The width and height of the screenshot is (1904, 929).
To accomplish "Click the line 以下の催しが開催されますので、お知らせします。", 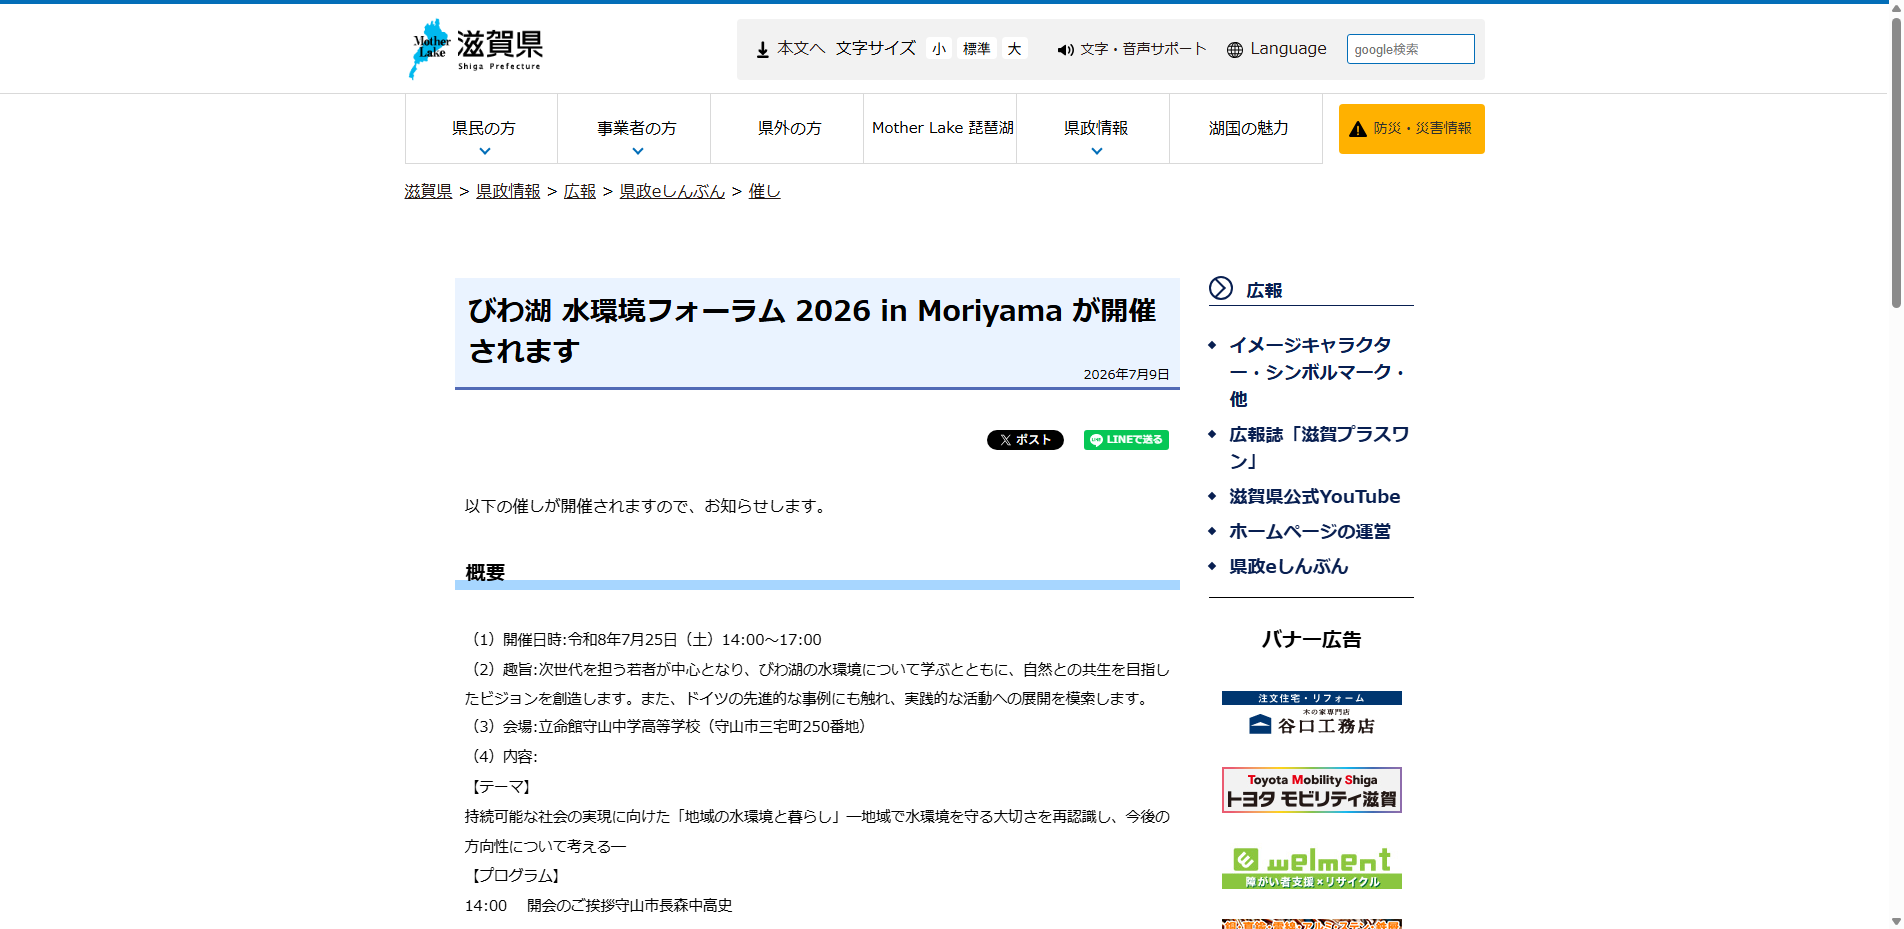I will (648, 506).
